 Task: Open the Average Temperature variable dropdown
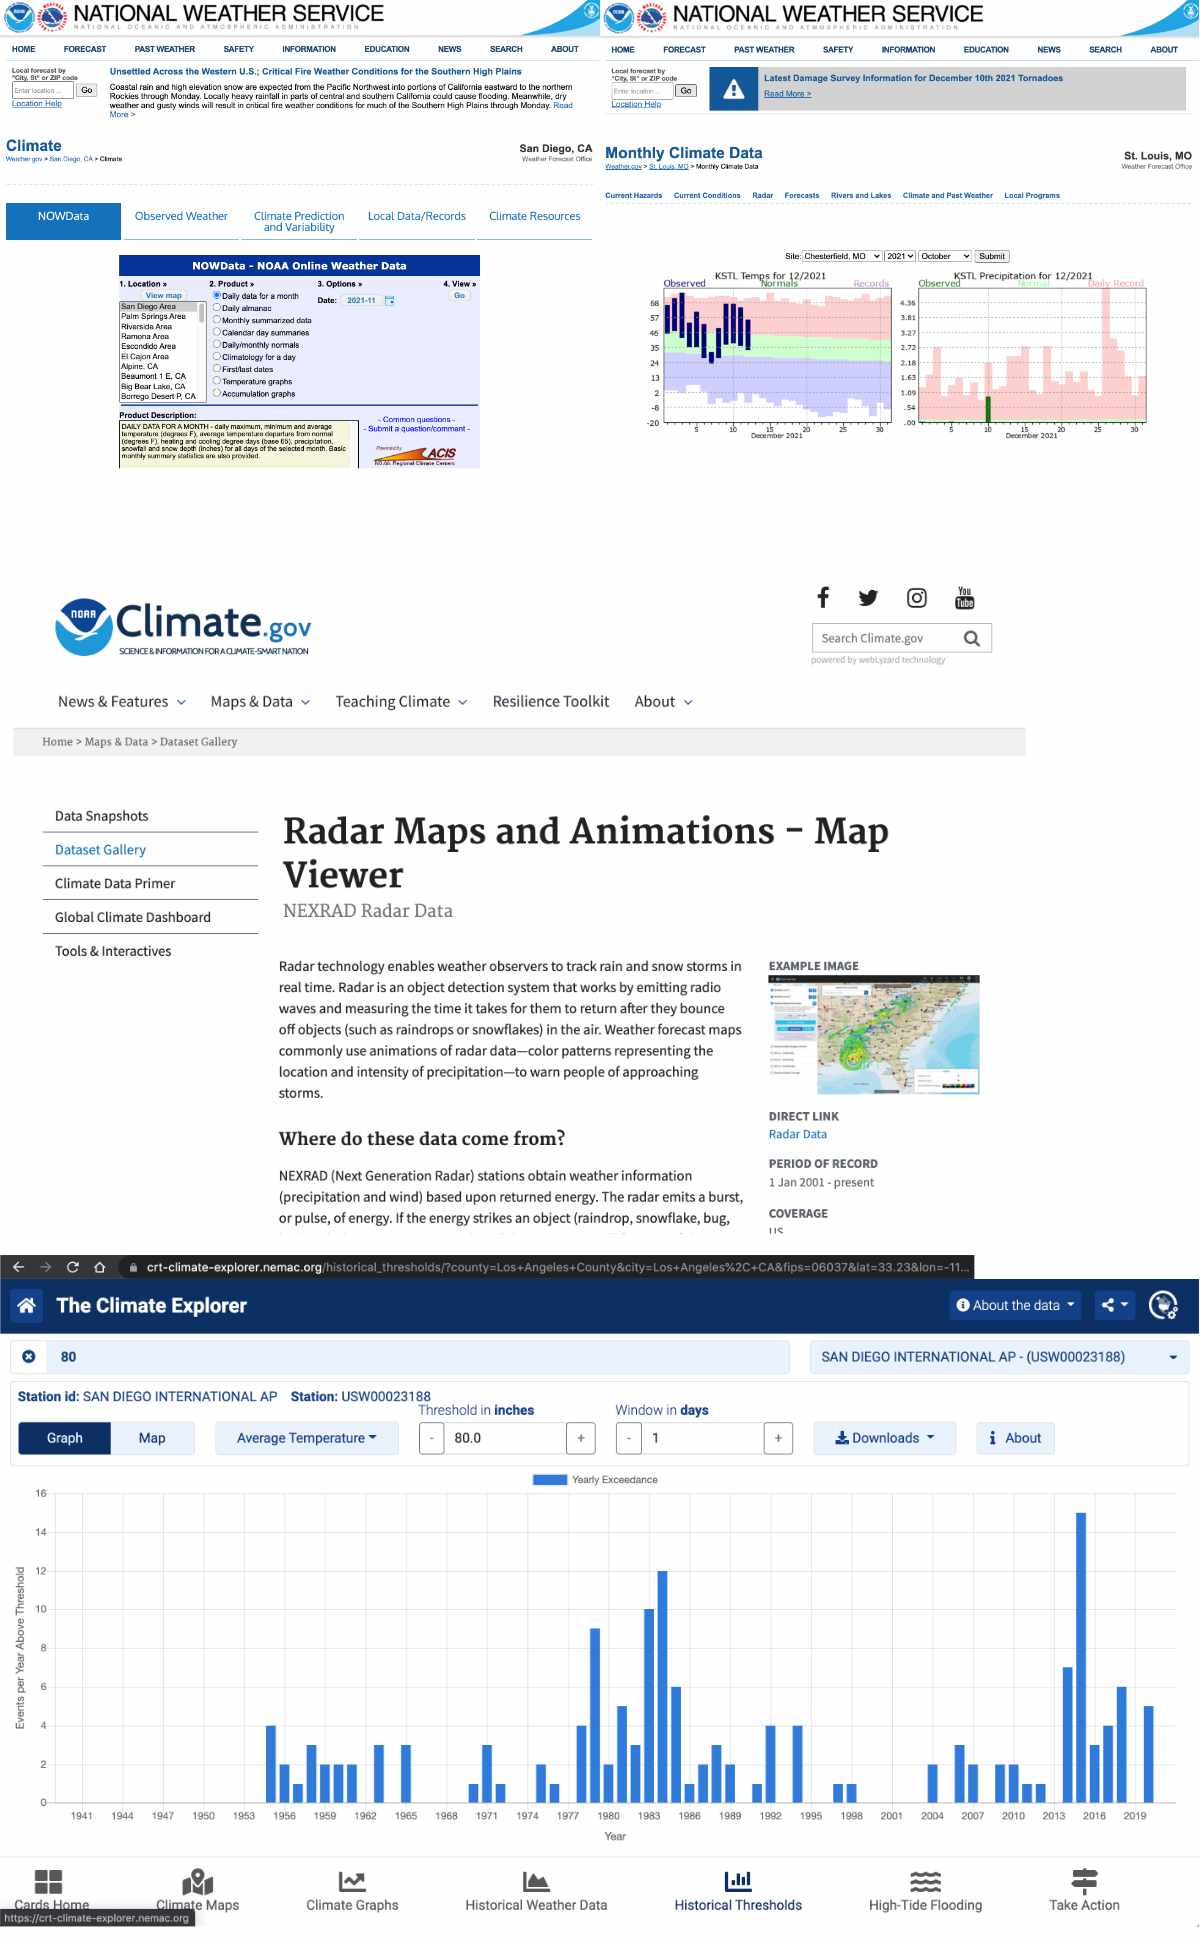coord(307,1438)
